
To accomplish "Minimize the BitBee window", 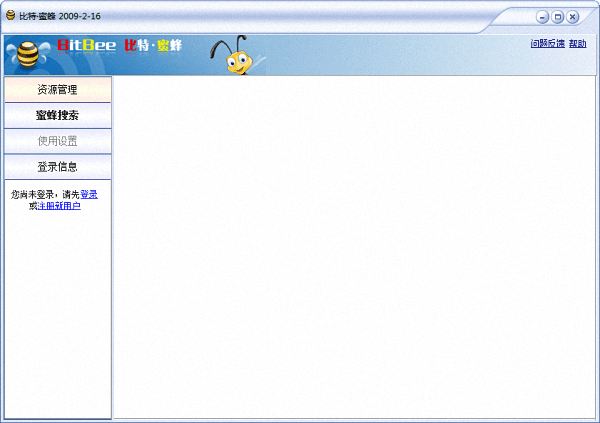I will click(542, 17).
